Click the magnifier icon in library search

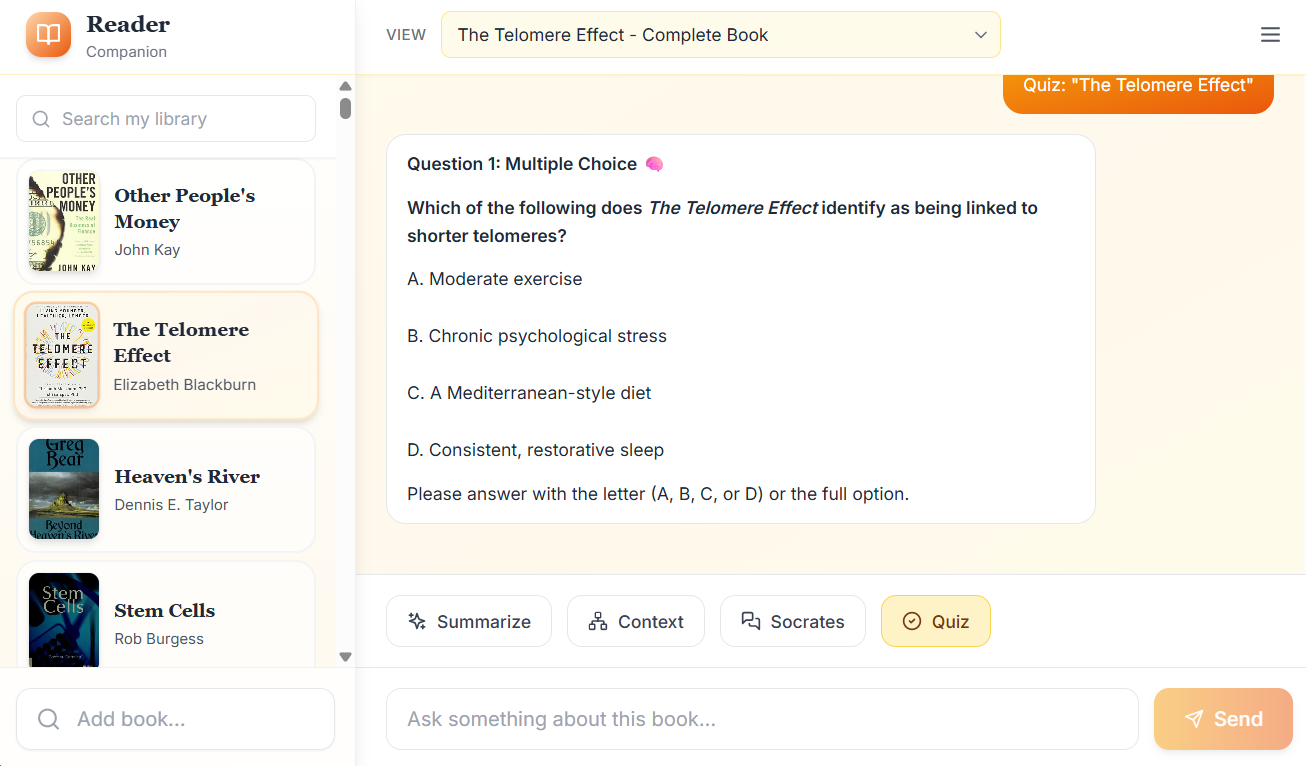point(40,118)
